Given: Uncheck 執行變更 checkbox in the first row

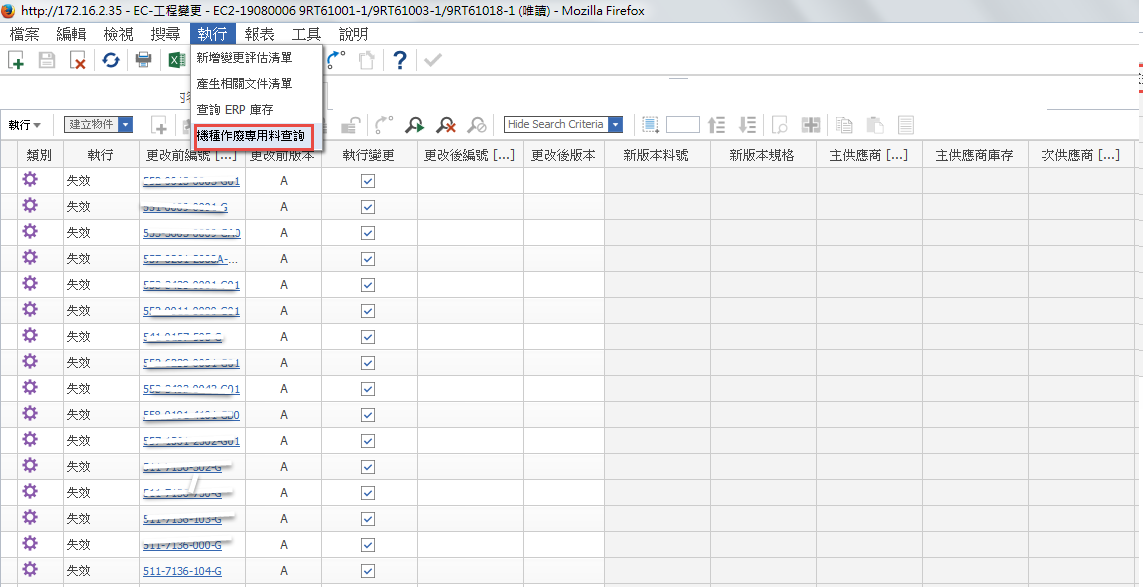Looking at the screenshot, I should [368, 181].
